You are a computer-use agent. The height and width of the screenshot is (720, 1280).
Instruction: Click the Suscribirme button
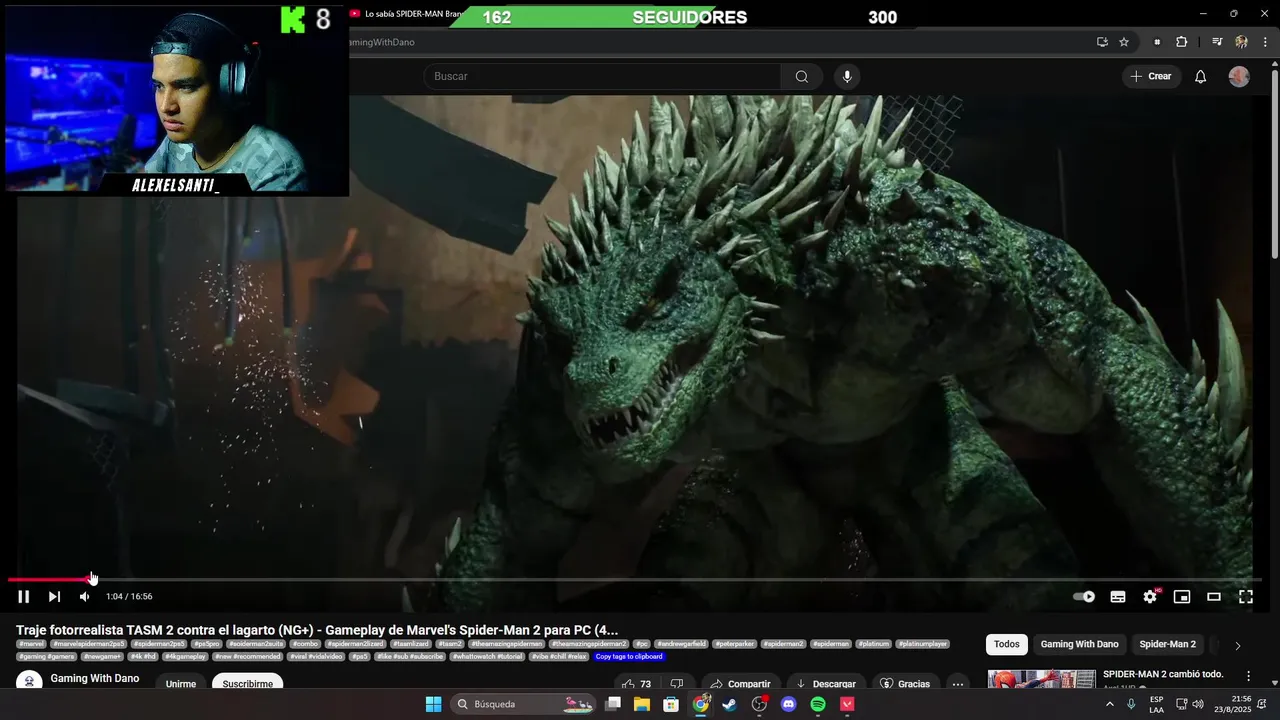click(x=248, y=683)
